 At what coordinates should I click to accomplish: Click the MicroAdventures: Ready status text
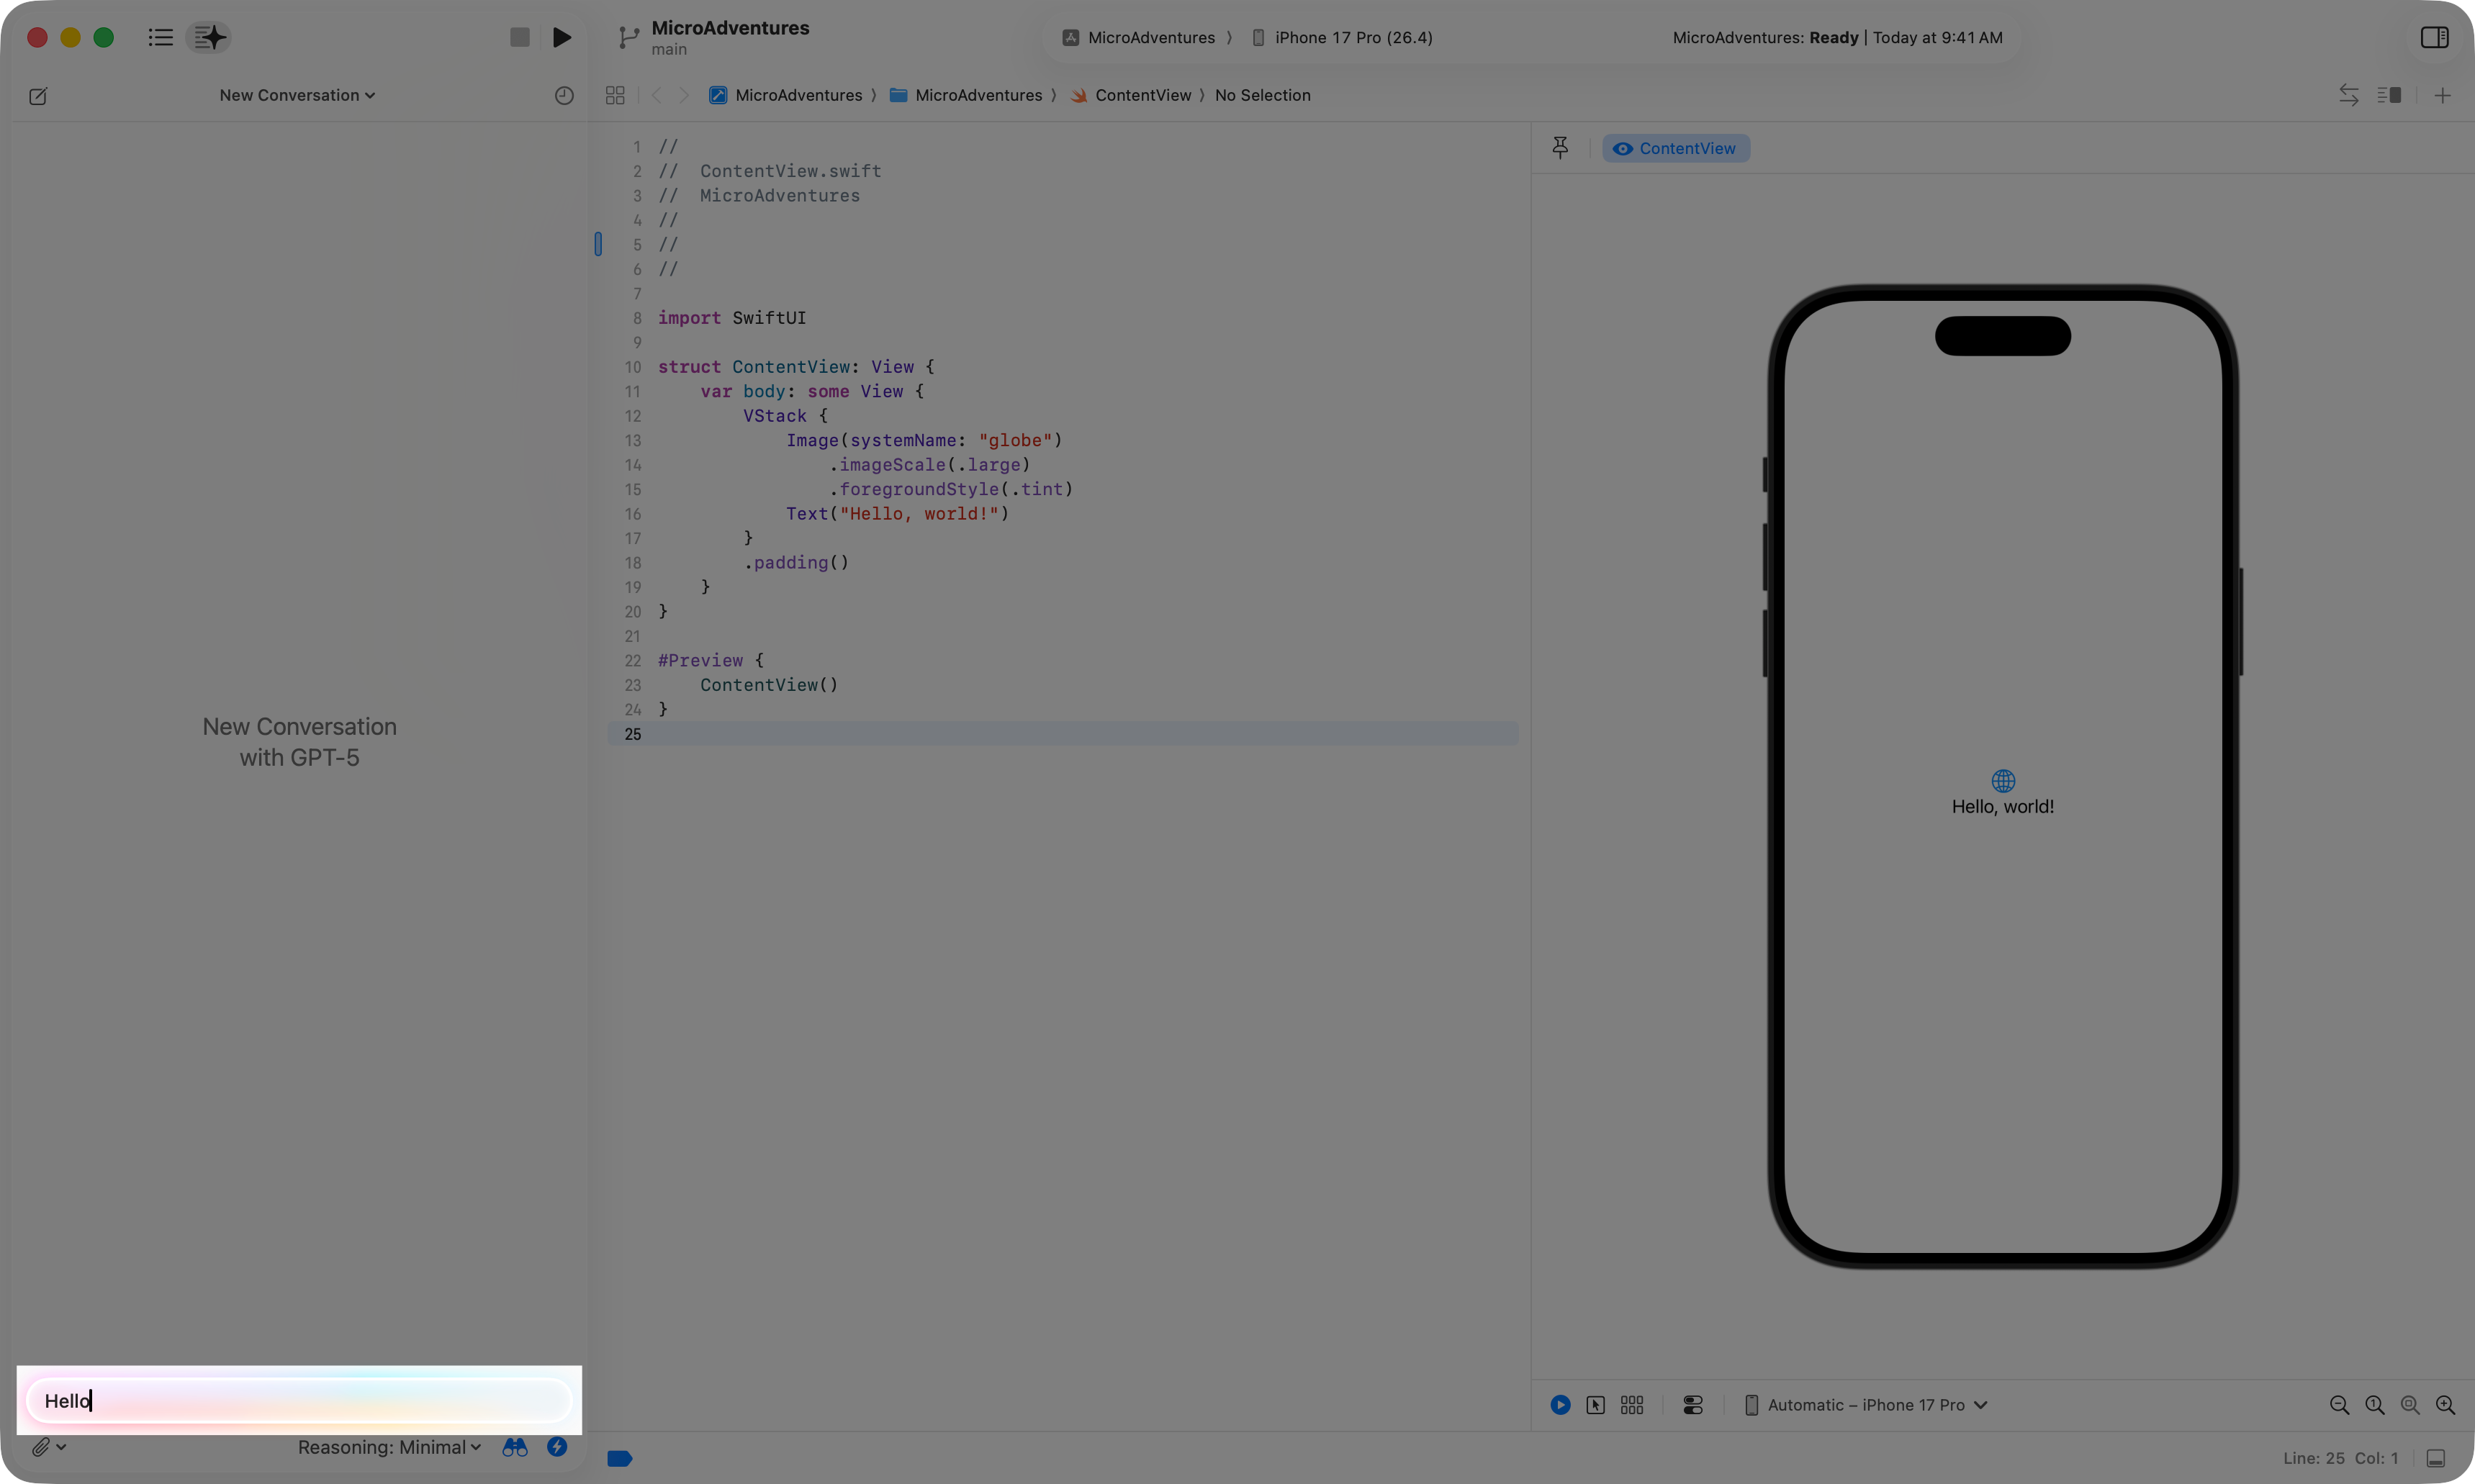[1766, 38]
